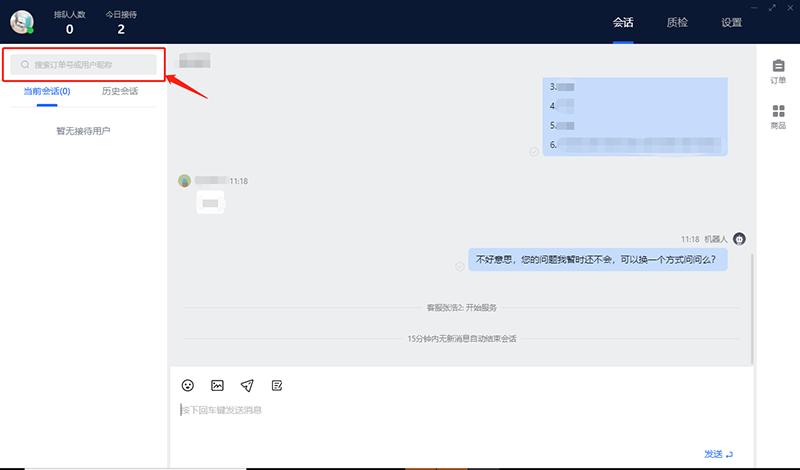Open the 商品 products panel
The image size is (800, 470).
tap(778, 118)
